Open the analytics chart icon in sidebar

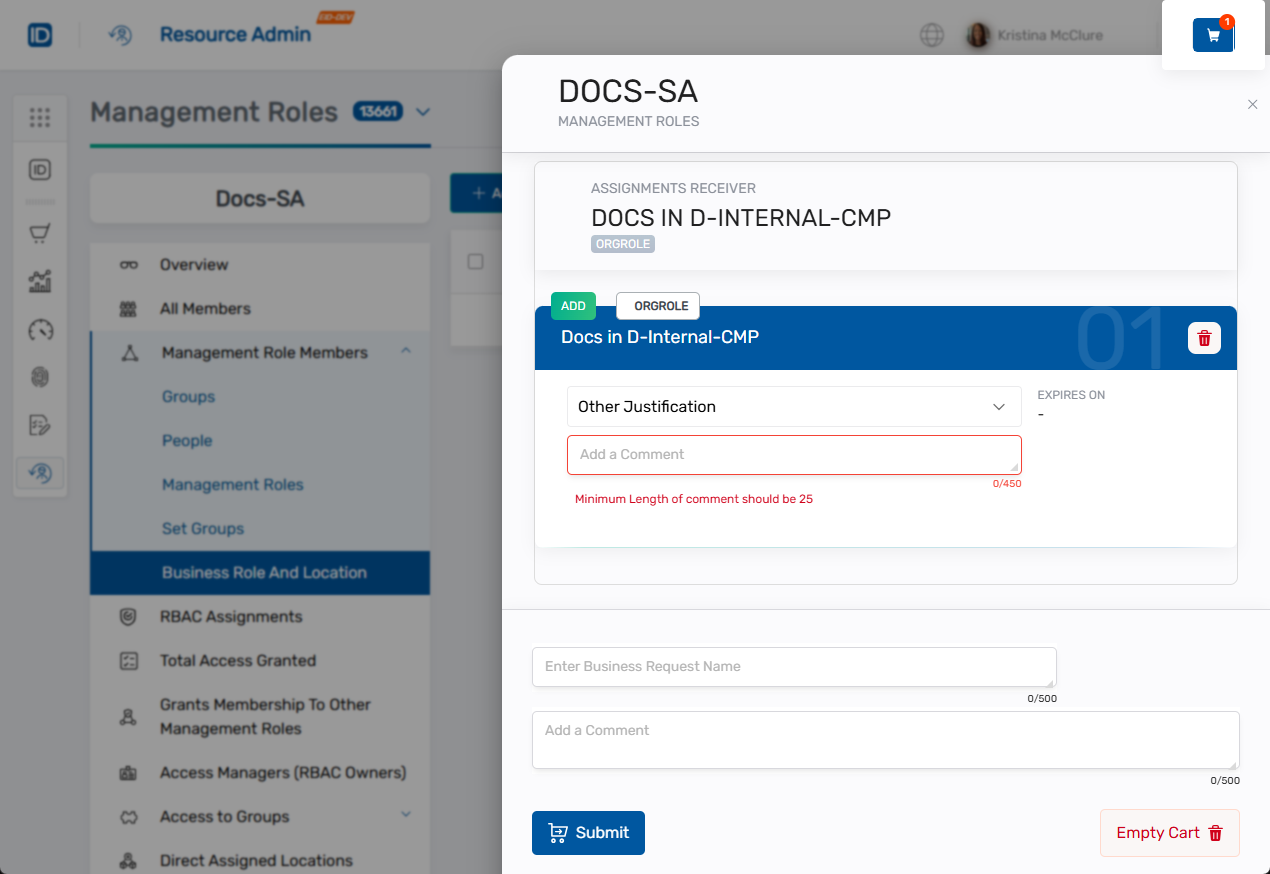40,282
